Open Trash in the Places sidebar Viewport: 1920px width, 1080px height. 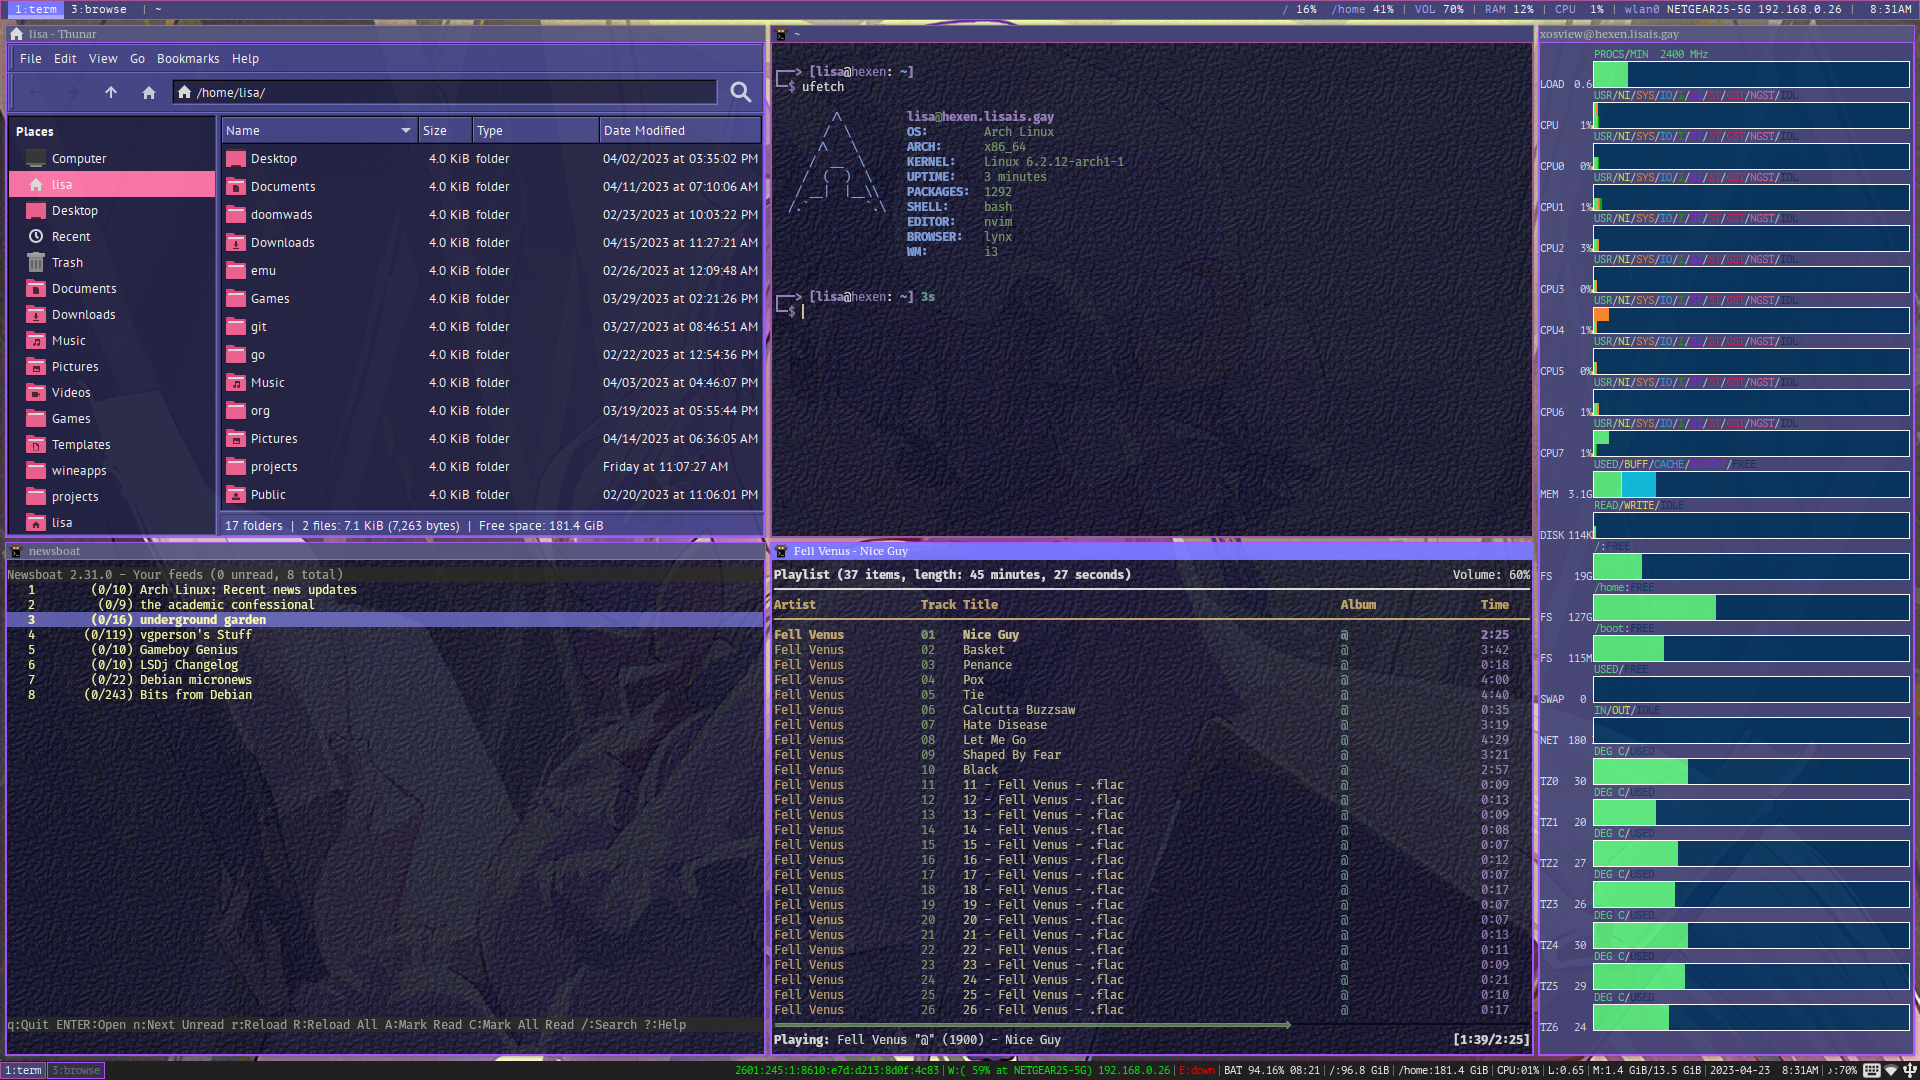[x=67, y=263]
